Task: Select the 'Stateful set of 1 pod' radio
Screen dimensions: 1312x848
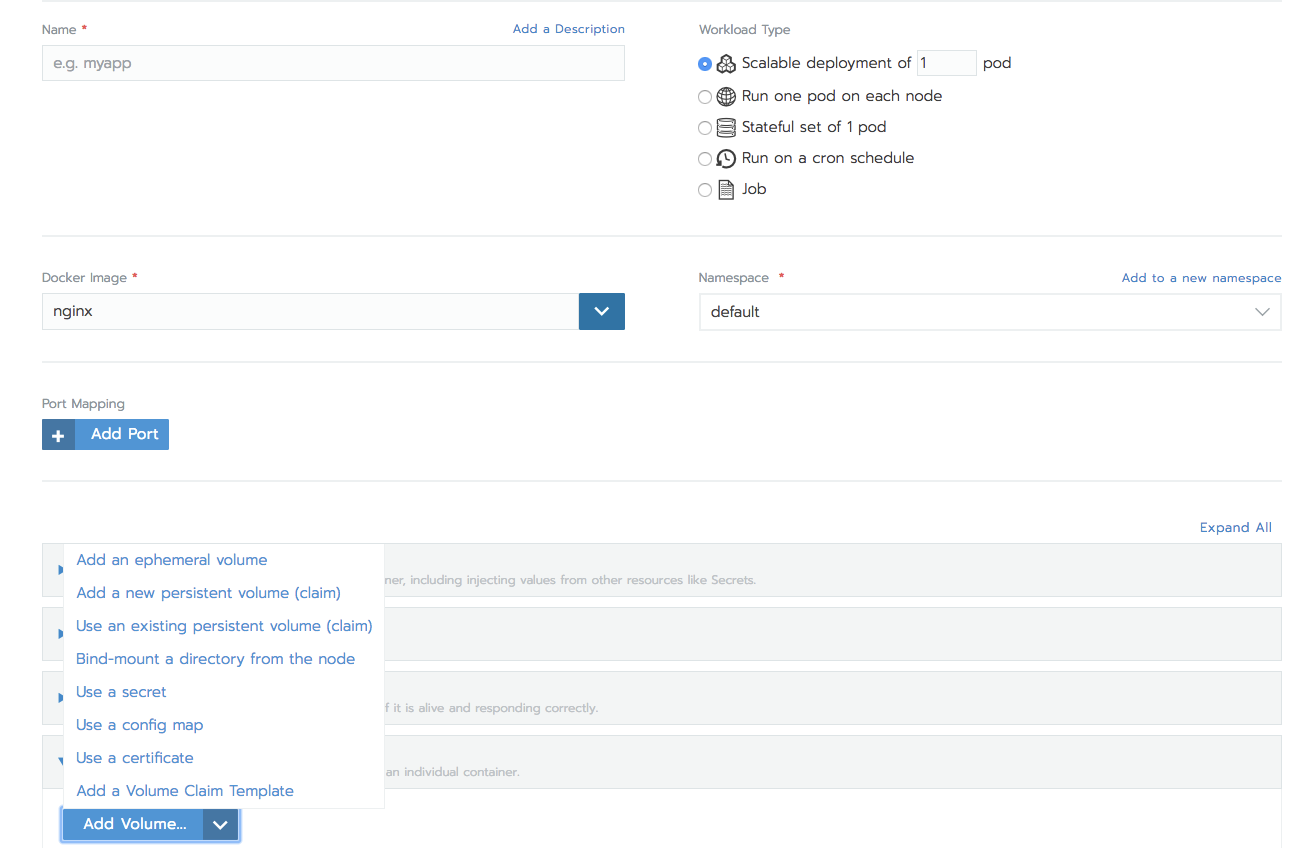Action: tap(705, 127)
